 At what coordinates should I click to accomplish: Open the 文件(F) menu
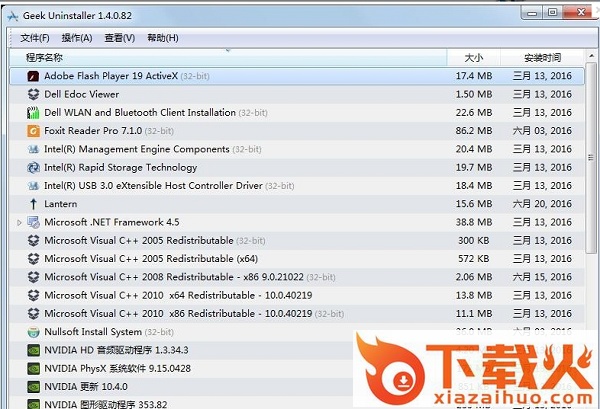click(x=35, y=38)
